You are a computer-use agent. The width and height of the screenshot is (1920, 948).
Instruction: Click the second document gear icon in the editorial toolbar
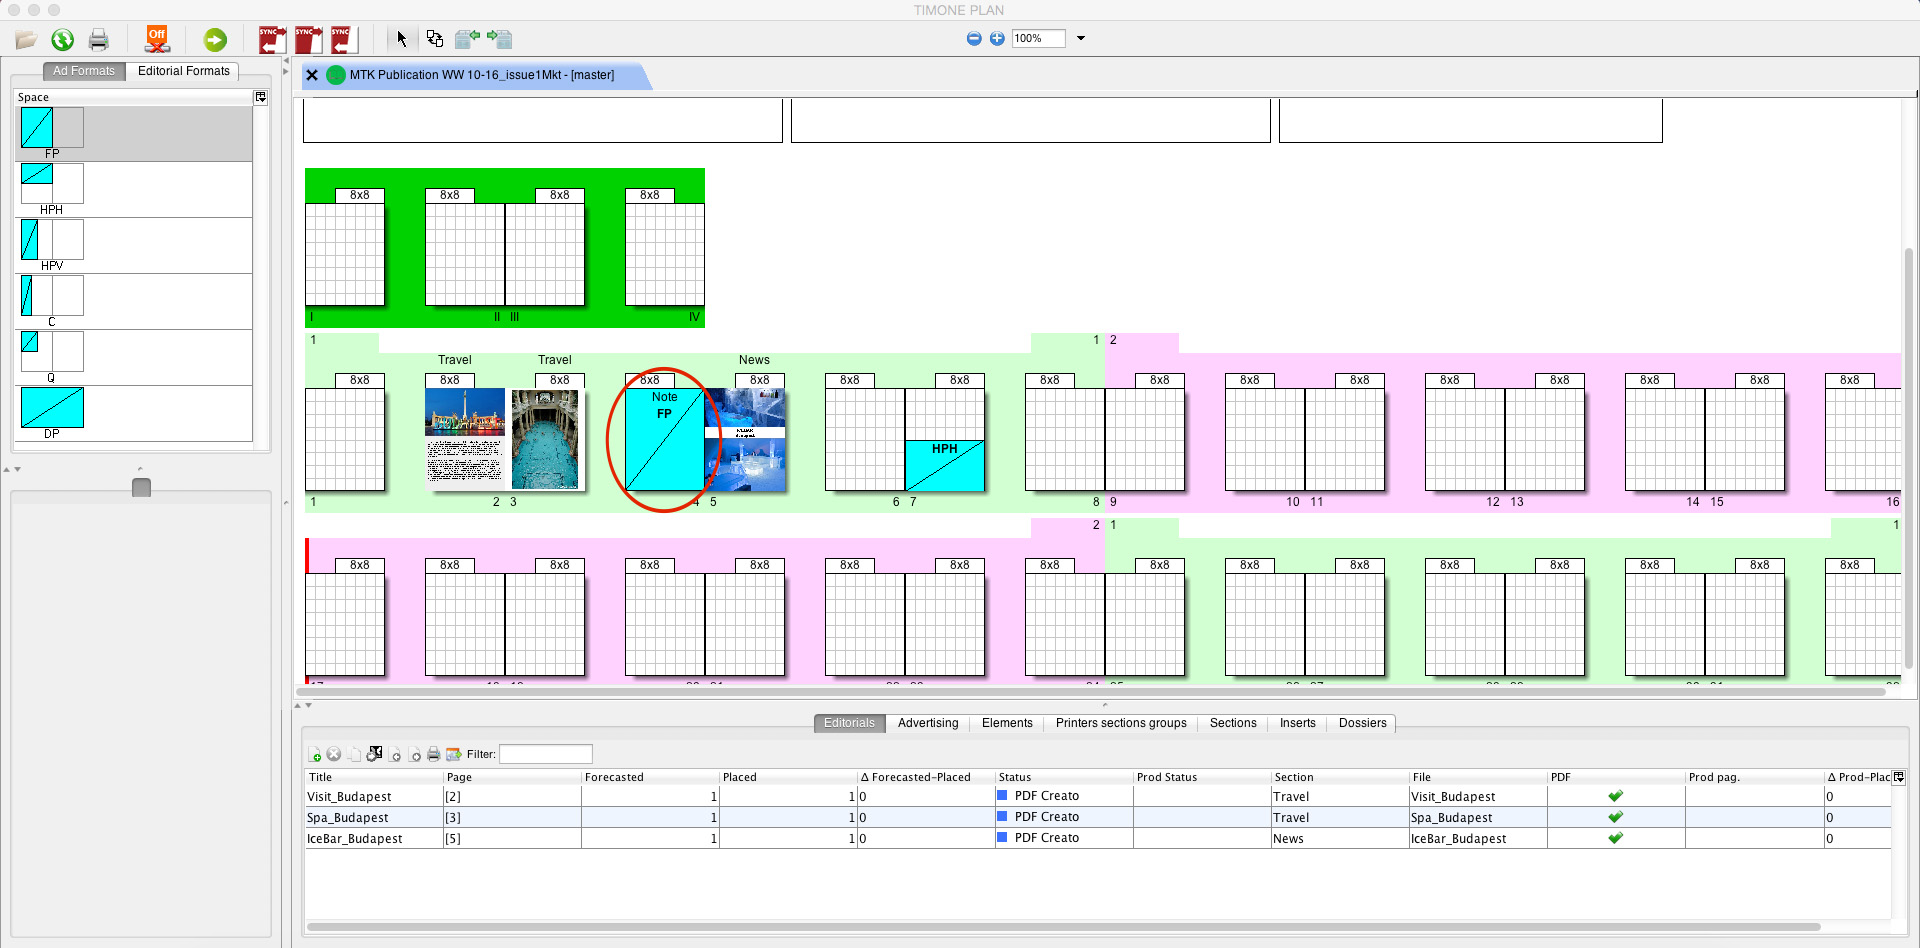[x=414, y=755]
